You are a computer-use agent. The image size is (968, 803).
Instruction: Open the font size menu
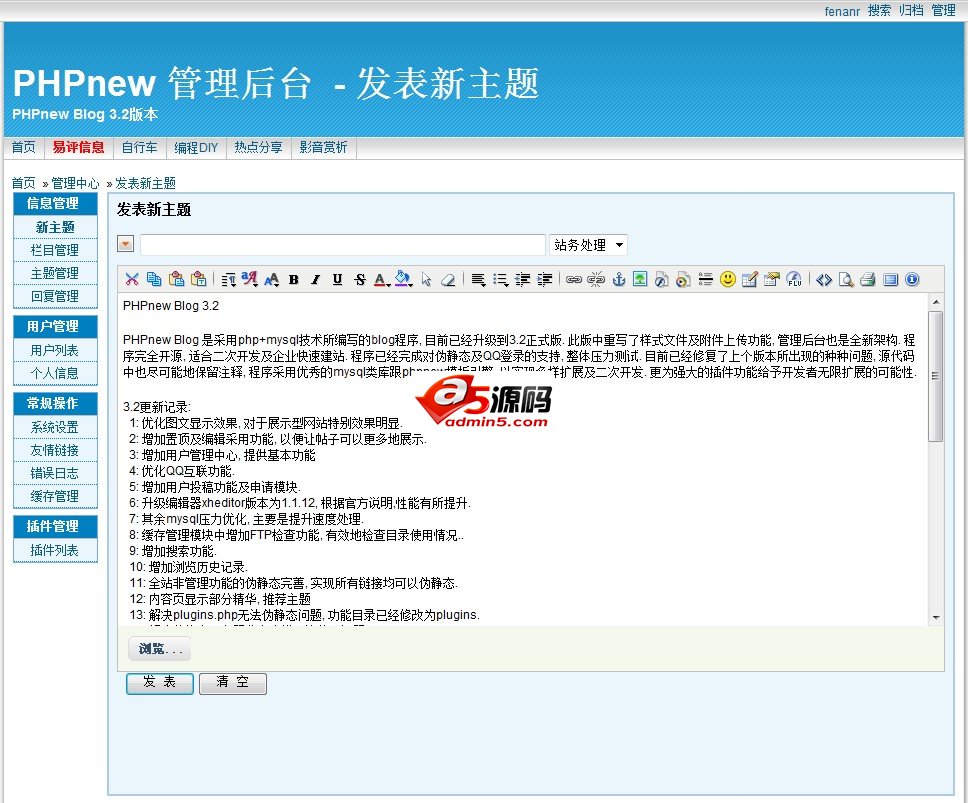272,280
